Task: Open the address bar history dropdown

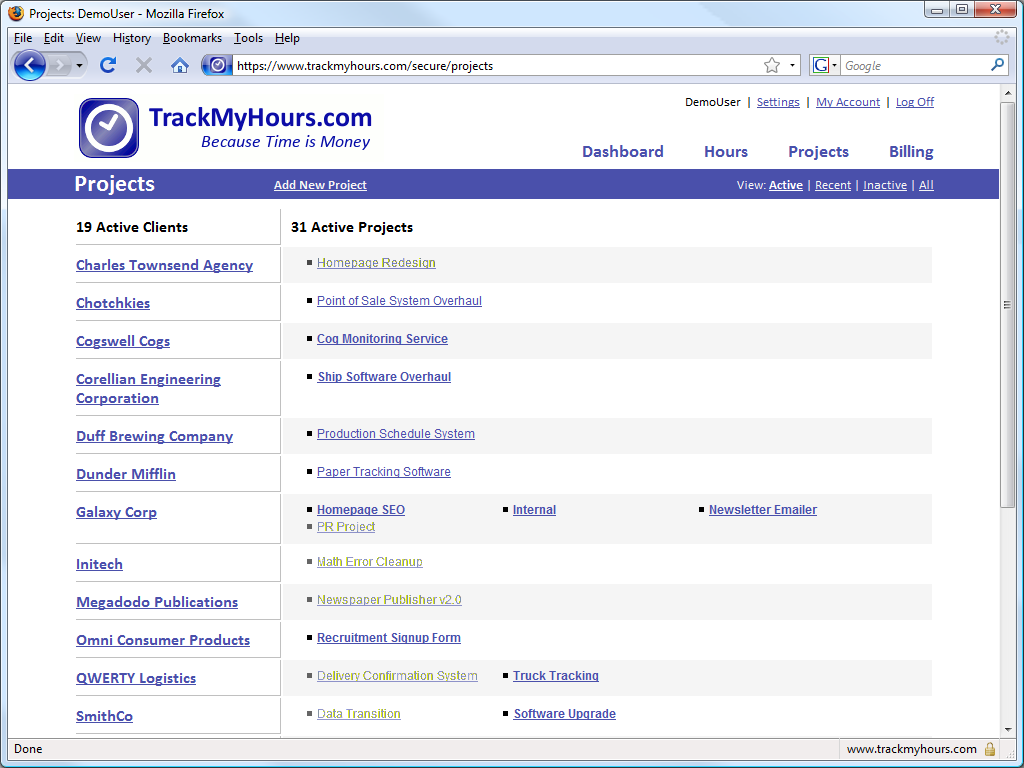Action: [x=793, y=66]
